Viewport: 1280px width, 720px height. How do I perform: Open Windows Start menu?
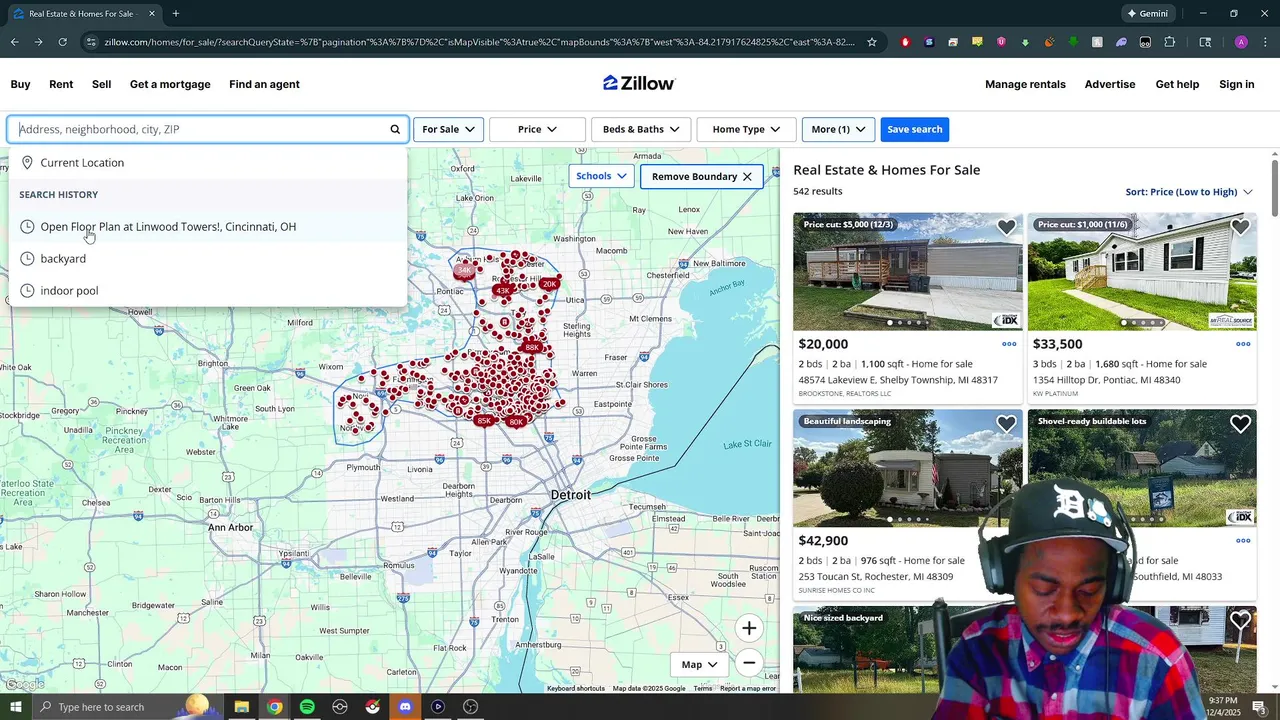15,707
